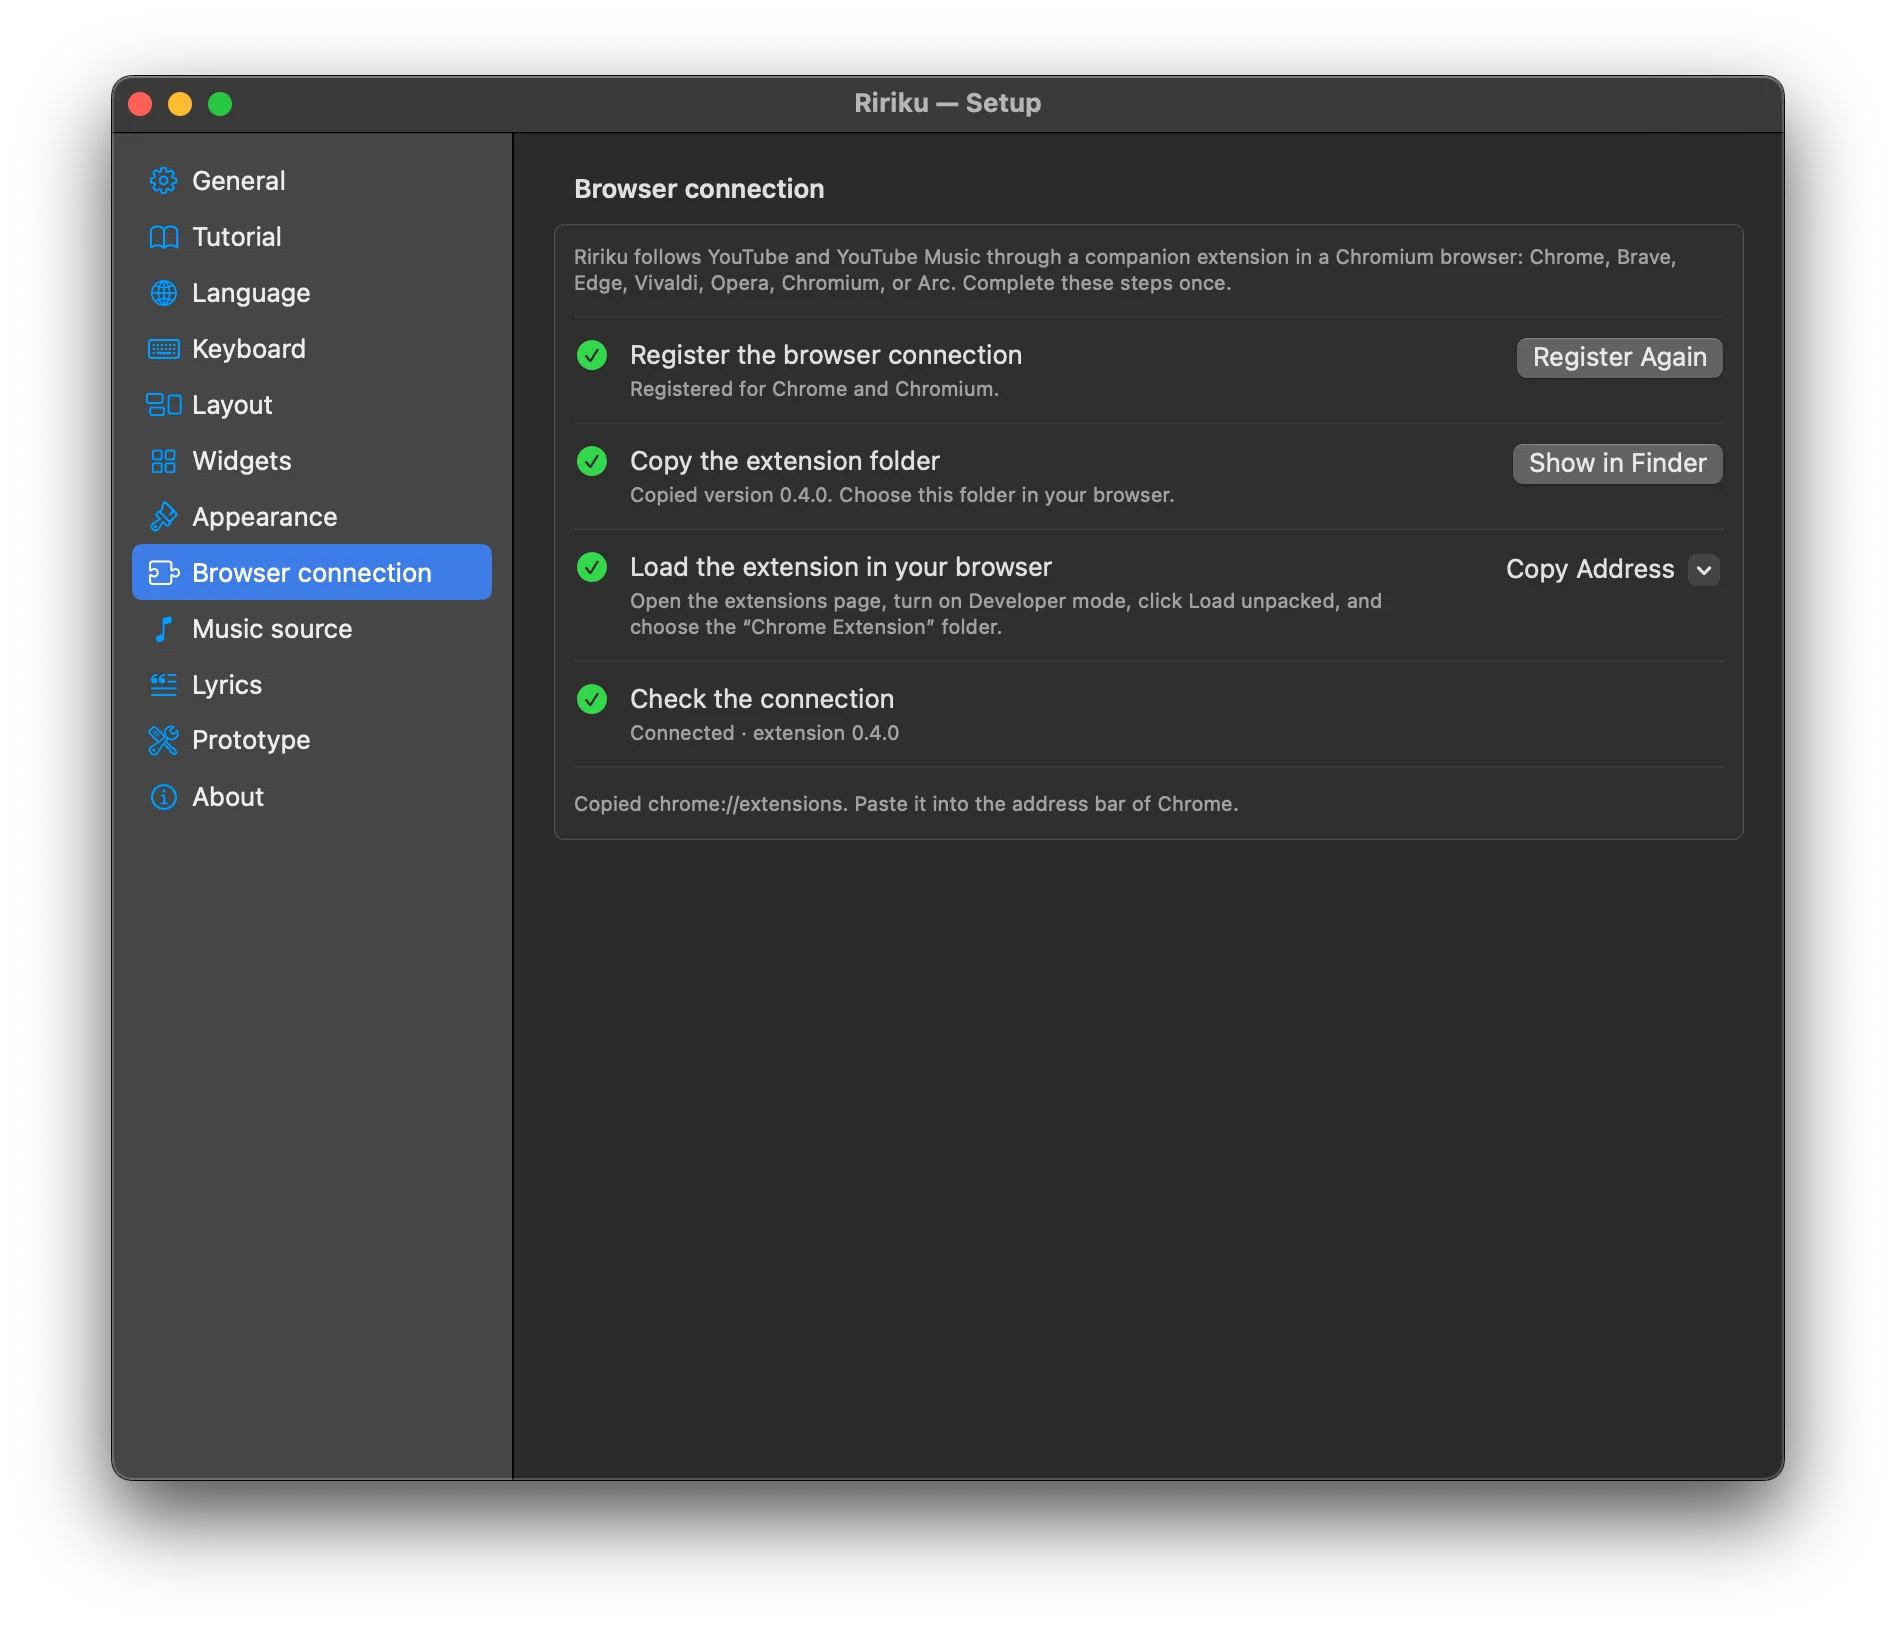Viewport: 1896px width, 1628px height.
Task: Click green checkmark beside Register the browser connection
Action: point(592,355)
